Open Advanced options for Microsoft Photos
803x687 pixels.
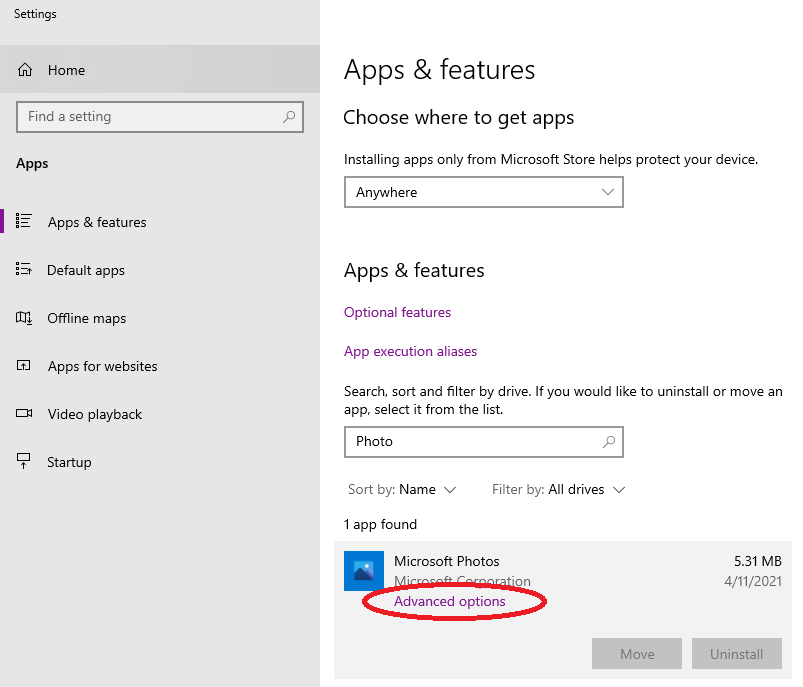pyautogui.click(x=450, y=601)
